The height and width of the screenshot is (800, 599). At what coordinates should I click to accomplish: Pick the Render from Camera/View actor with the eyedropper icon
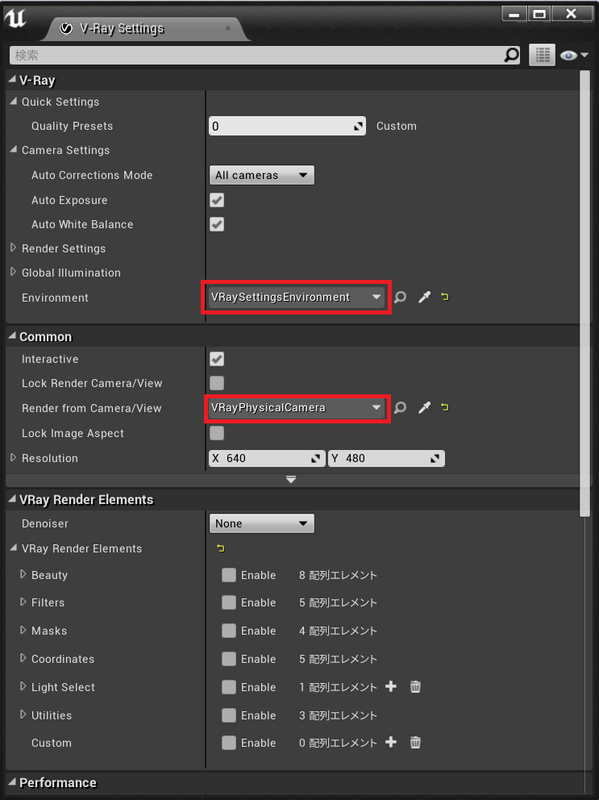click(425, 407)
